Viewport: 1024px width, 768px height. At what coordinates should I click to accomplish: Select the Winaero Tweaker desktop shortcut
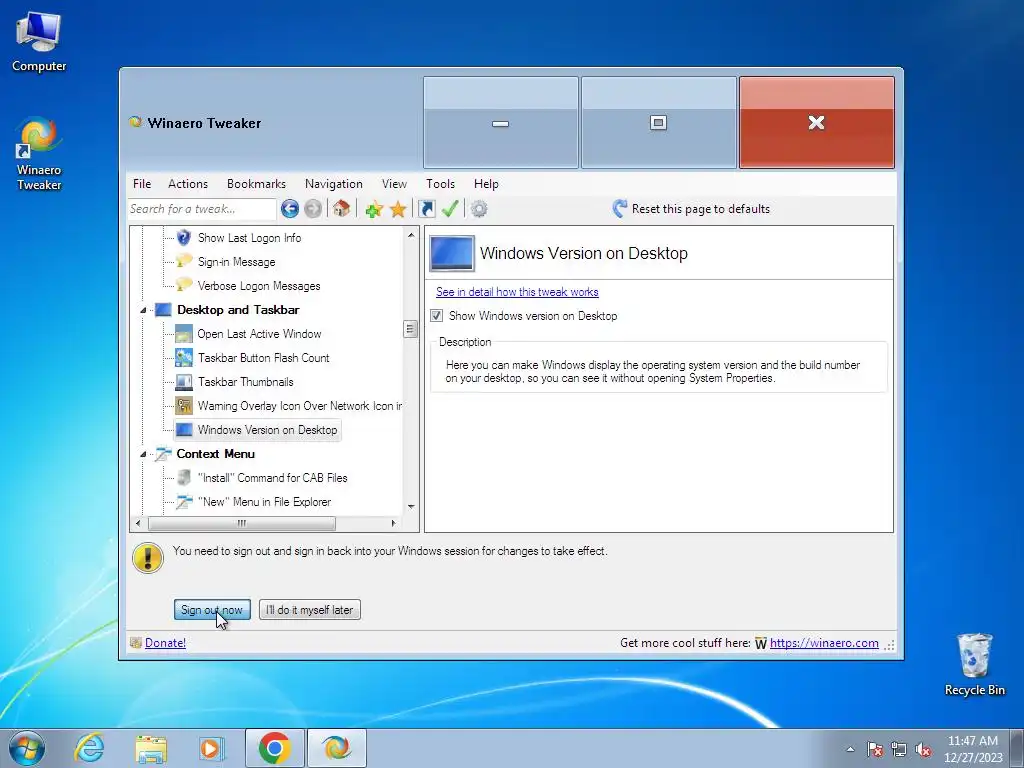(x=39, y=154)
